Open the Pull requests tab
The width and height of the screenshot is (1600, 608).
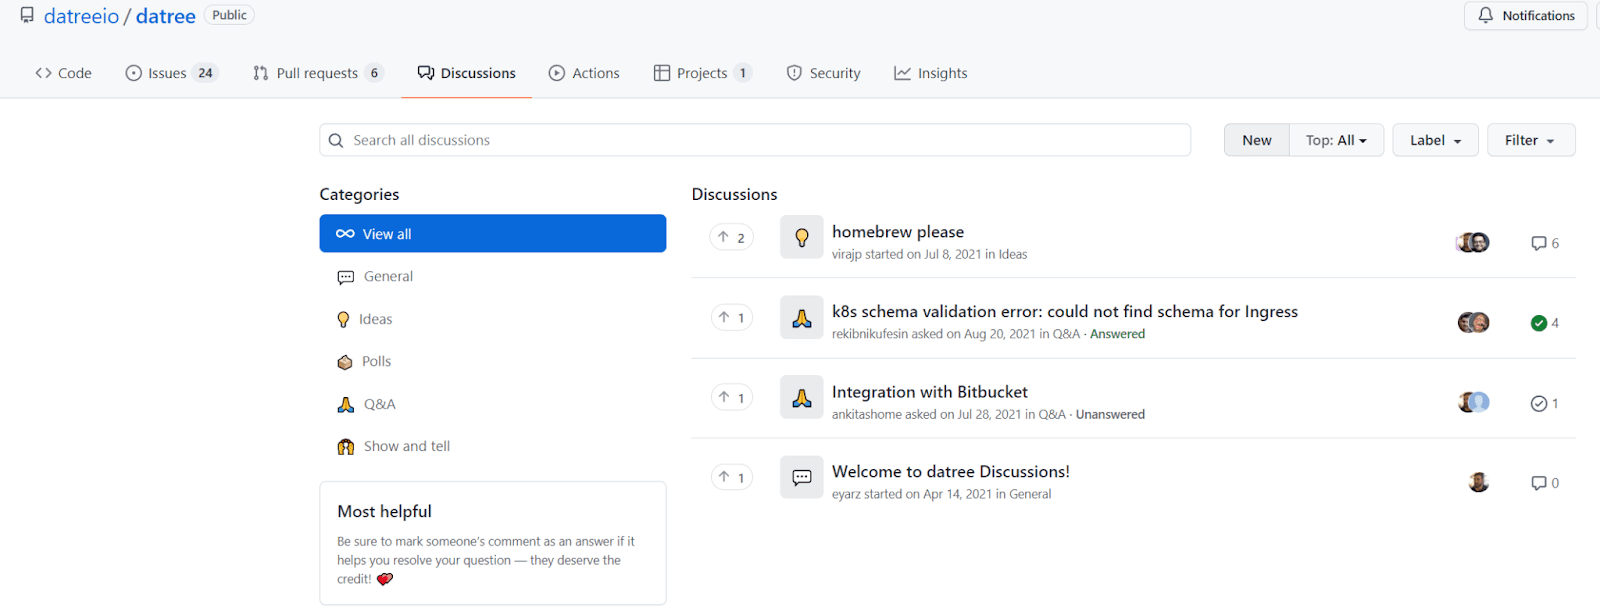tap(317, 73)
